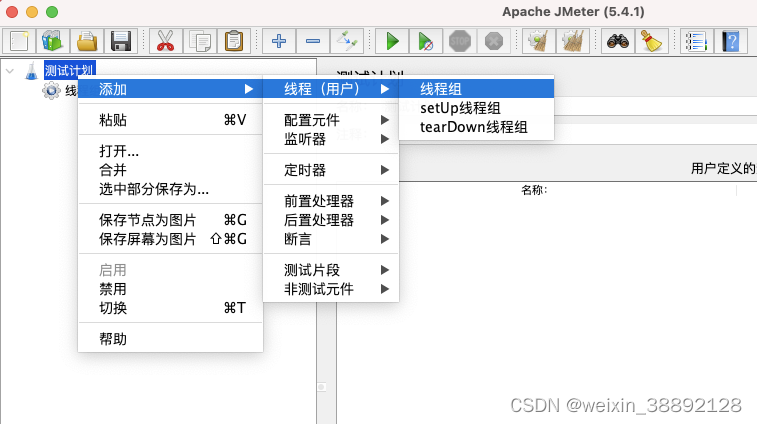This screenshot has width=757, height=424.
Task: Open Search with binoculars icon
Action: click(x=618, y=41)
